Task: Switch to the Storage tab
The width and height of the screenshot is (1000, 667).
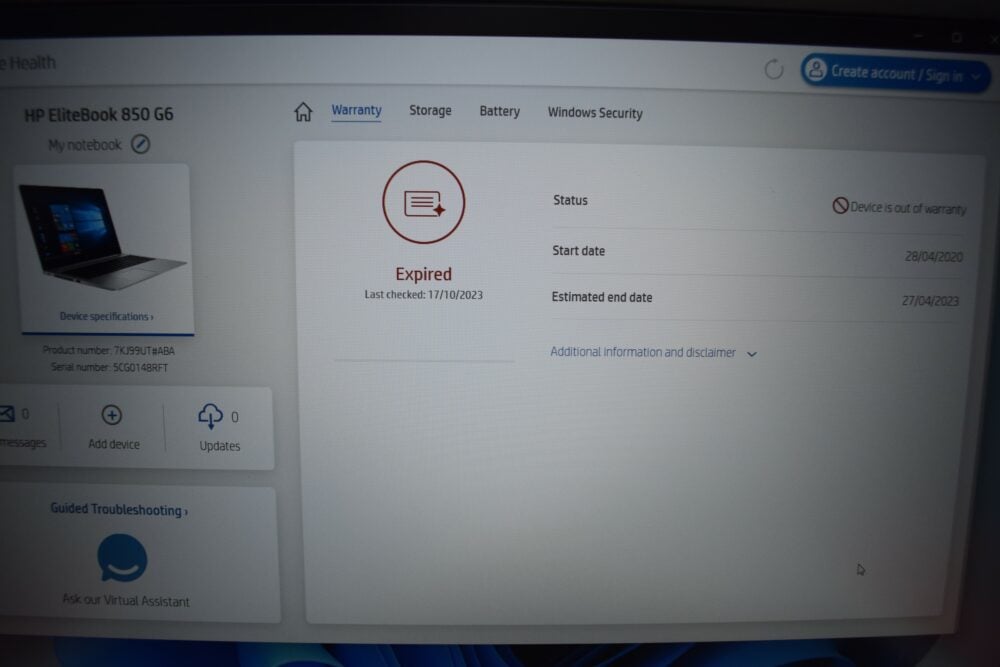Action: (x=430, y=110)
